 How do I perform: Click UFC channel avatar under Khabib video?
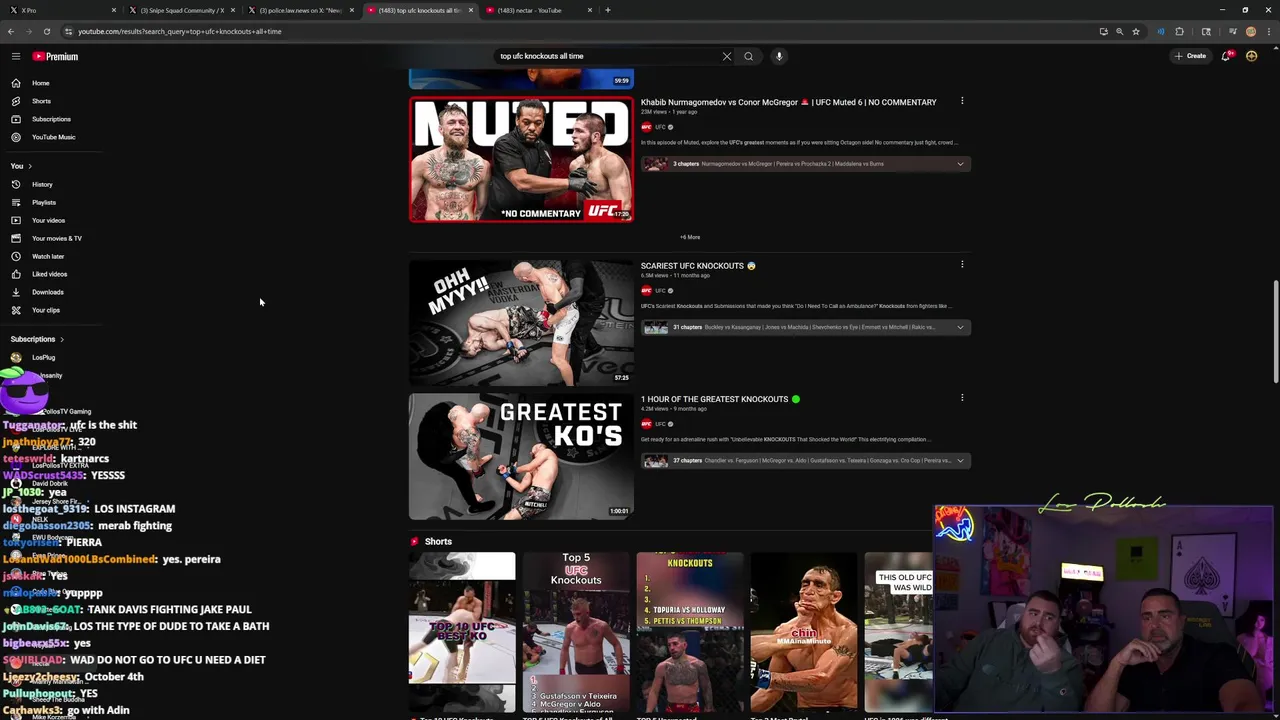coord(646,127)
